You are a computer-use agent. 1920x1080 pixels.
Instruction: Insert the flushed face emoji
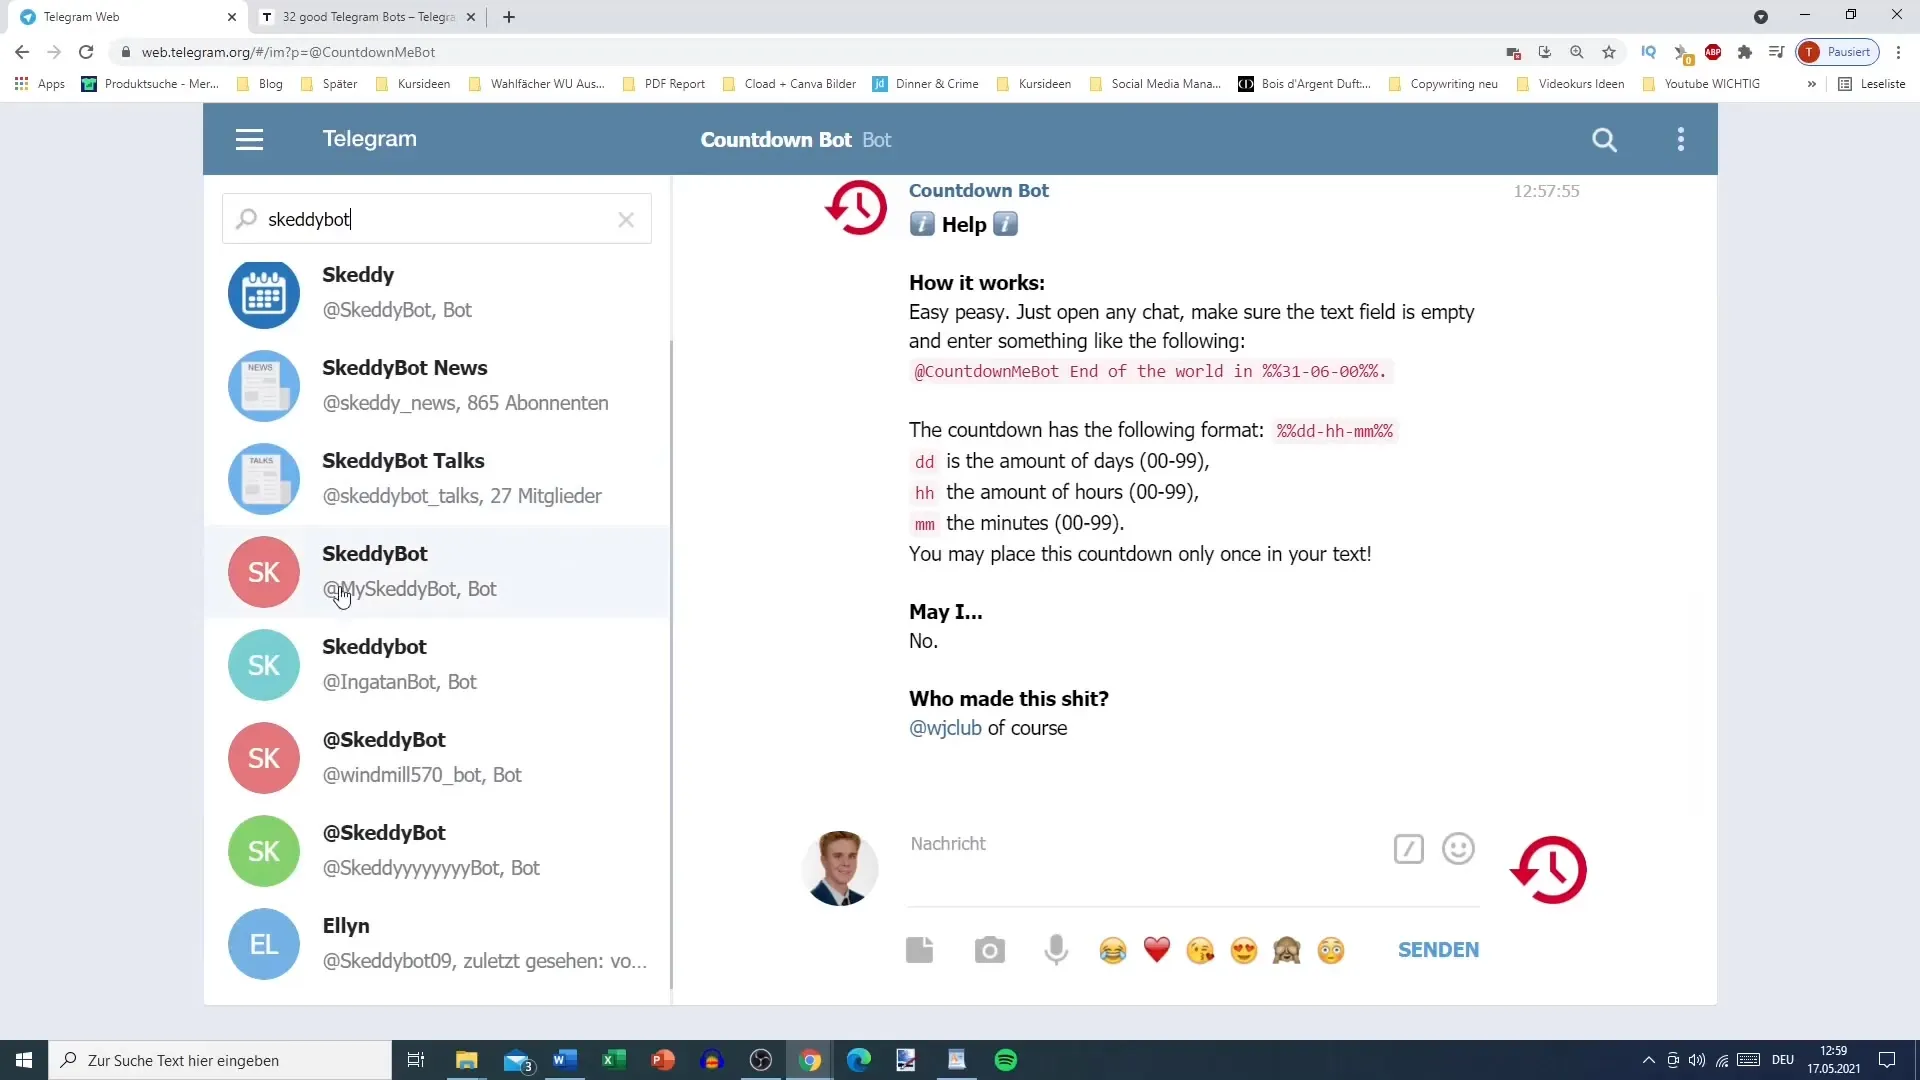click(1331, 950)
